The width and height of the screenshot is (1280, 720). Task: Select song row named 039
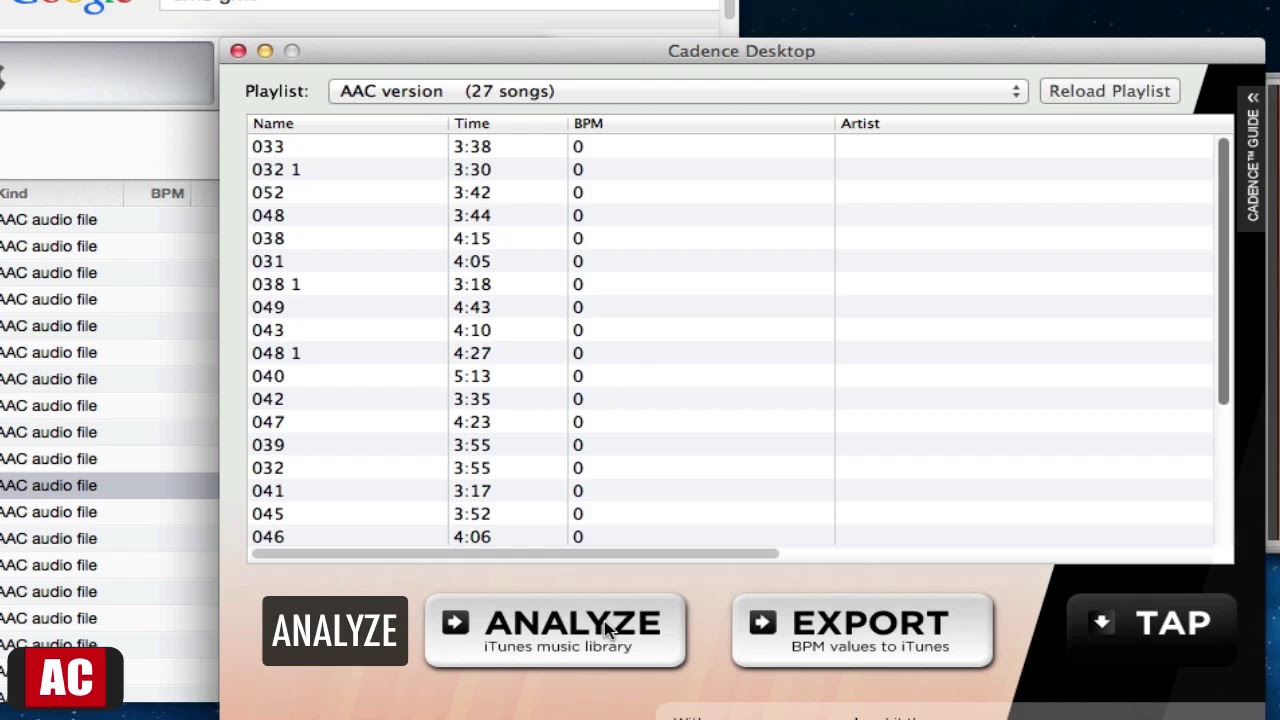pyautogui.click(x=730, y=445)
